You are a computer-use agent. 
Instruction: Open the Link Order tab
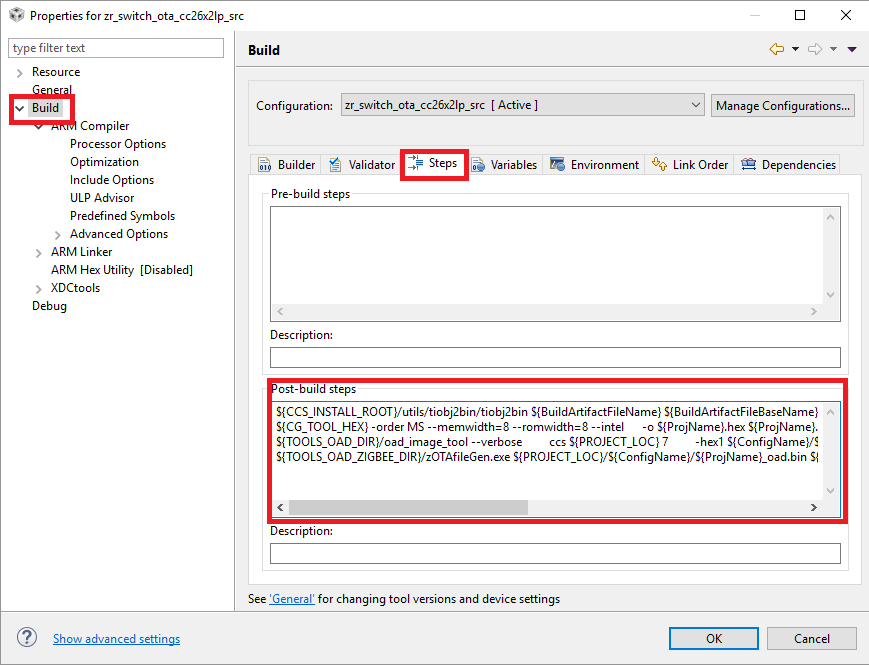point(690,165)
